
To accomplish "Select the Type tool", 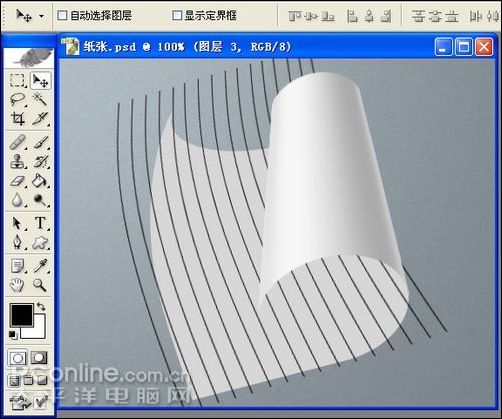I will (40, 223).
